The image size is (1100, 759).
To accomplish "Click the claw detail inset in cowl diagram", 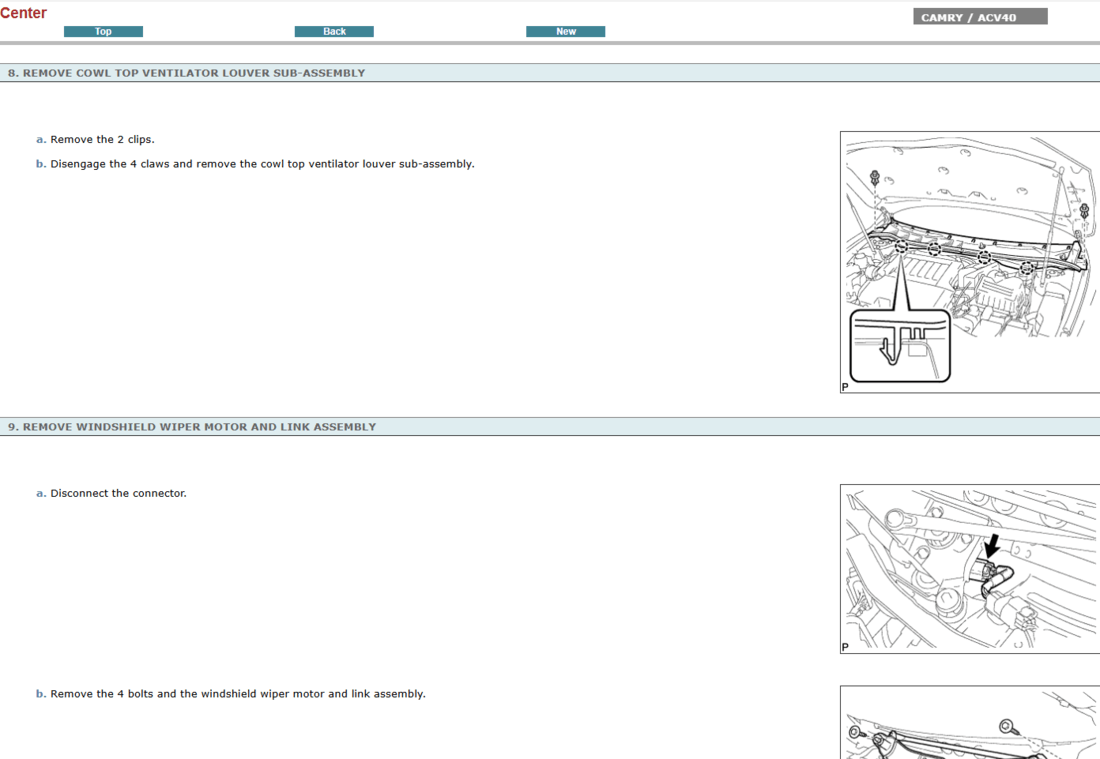I will click(x=899, y=346).
